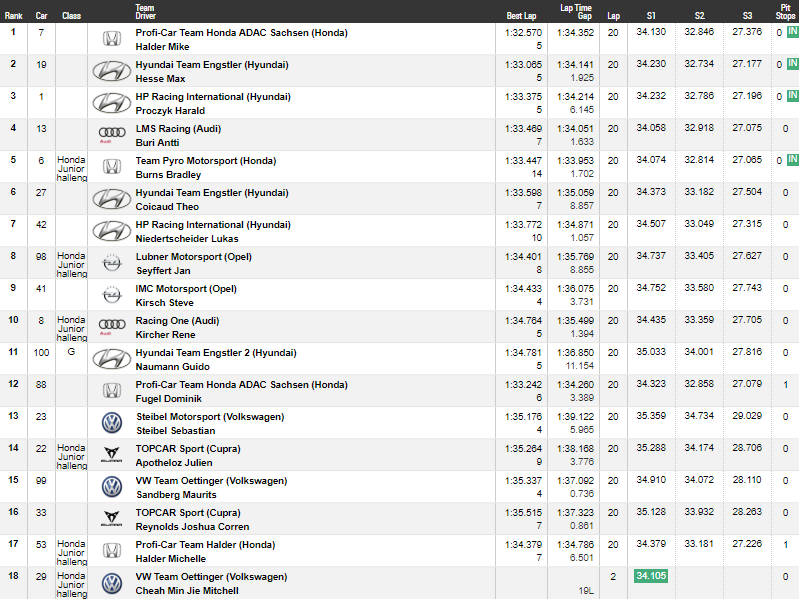
Task: Select driver name Cheah Min Jie Mitchell
Action: pyautogui.click(x=187, y=591)
